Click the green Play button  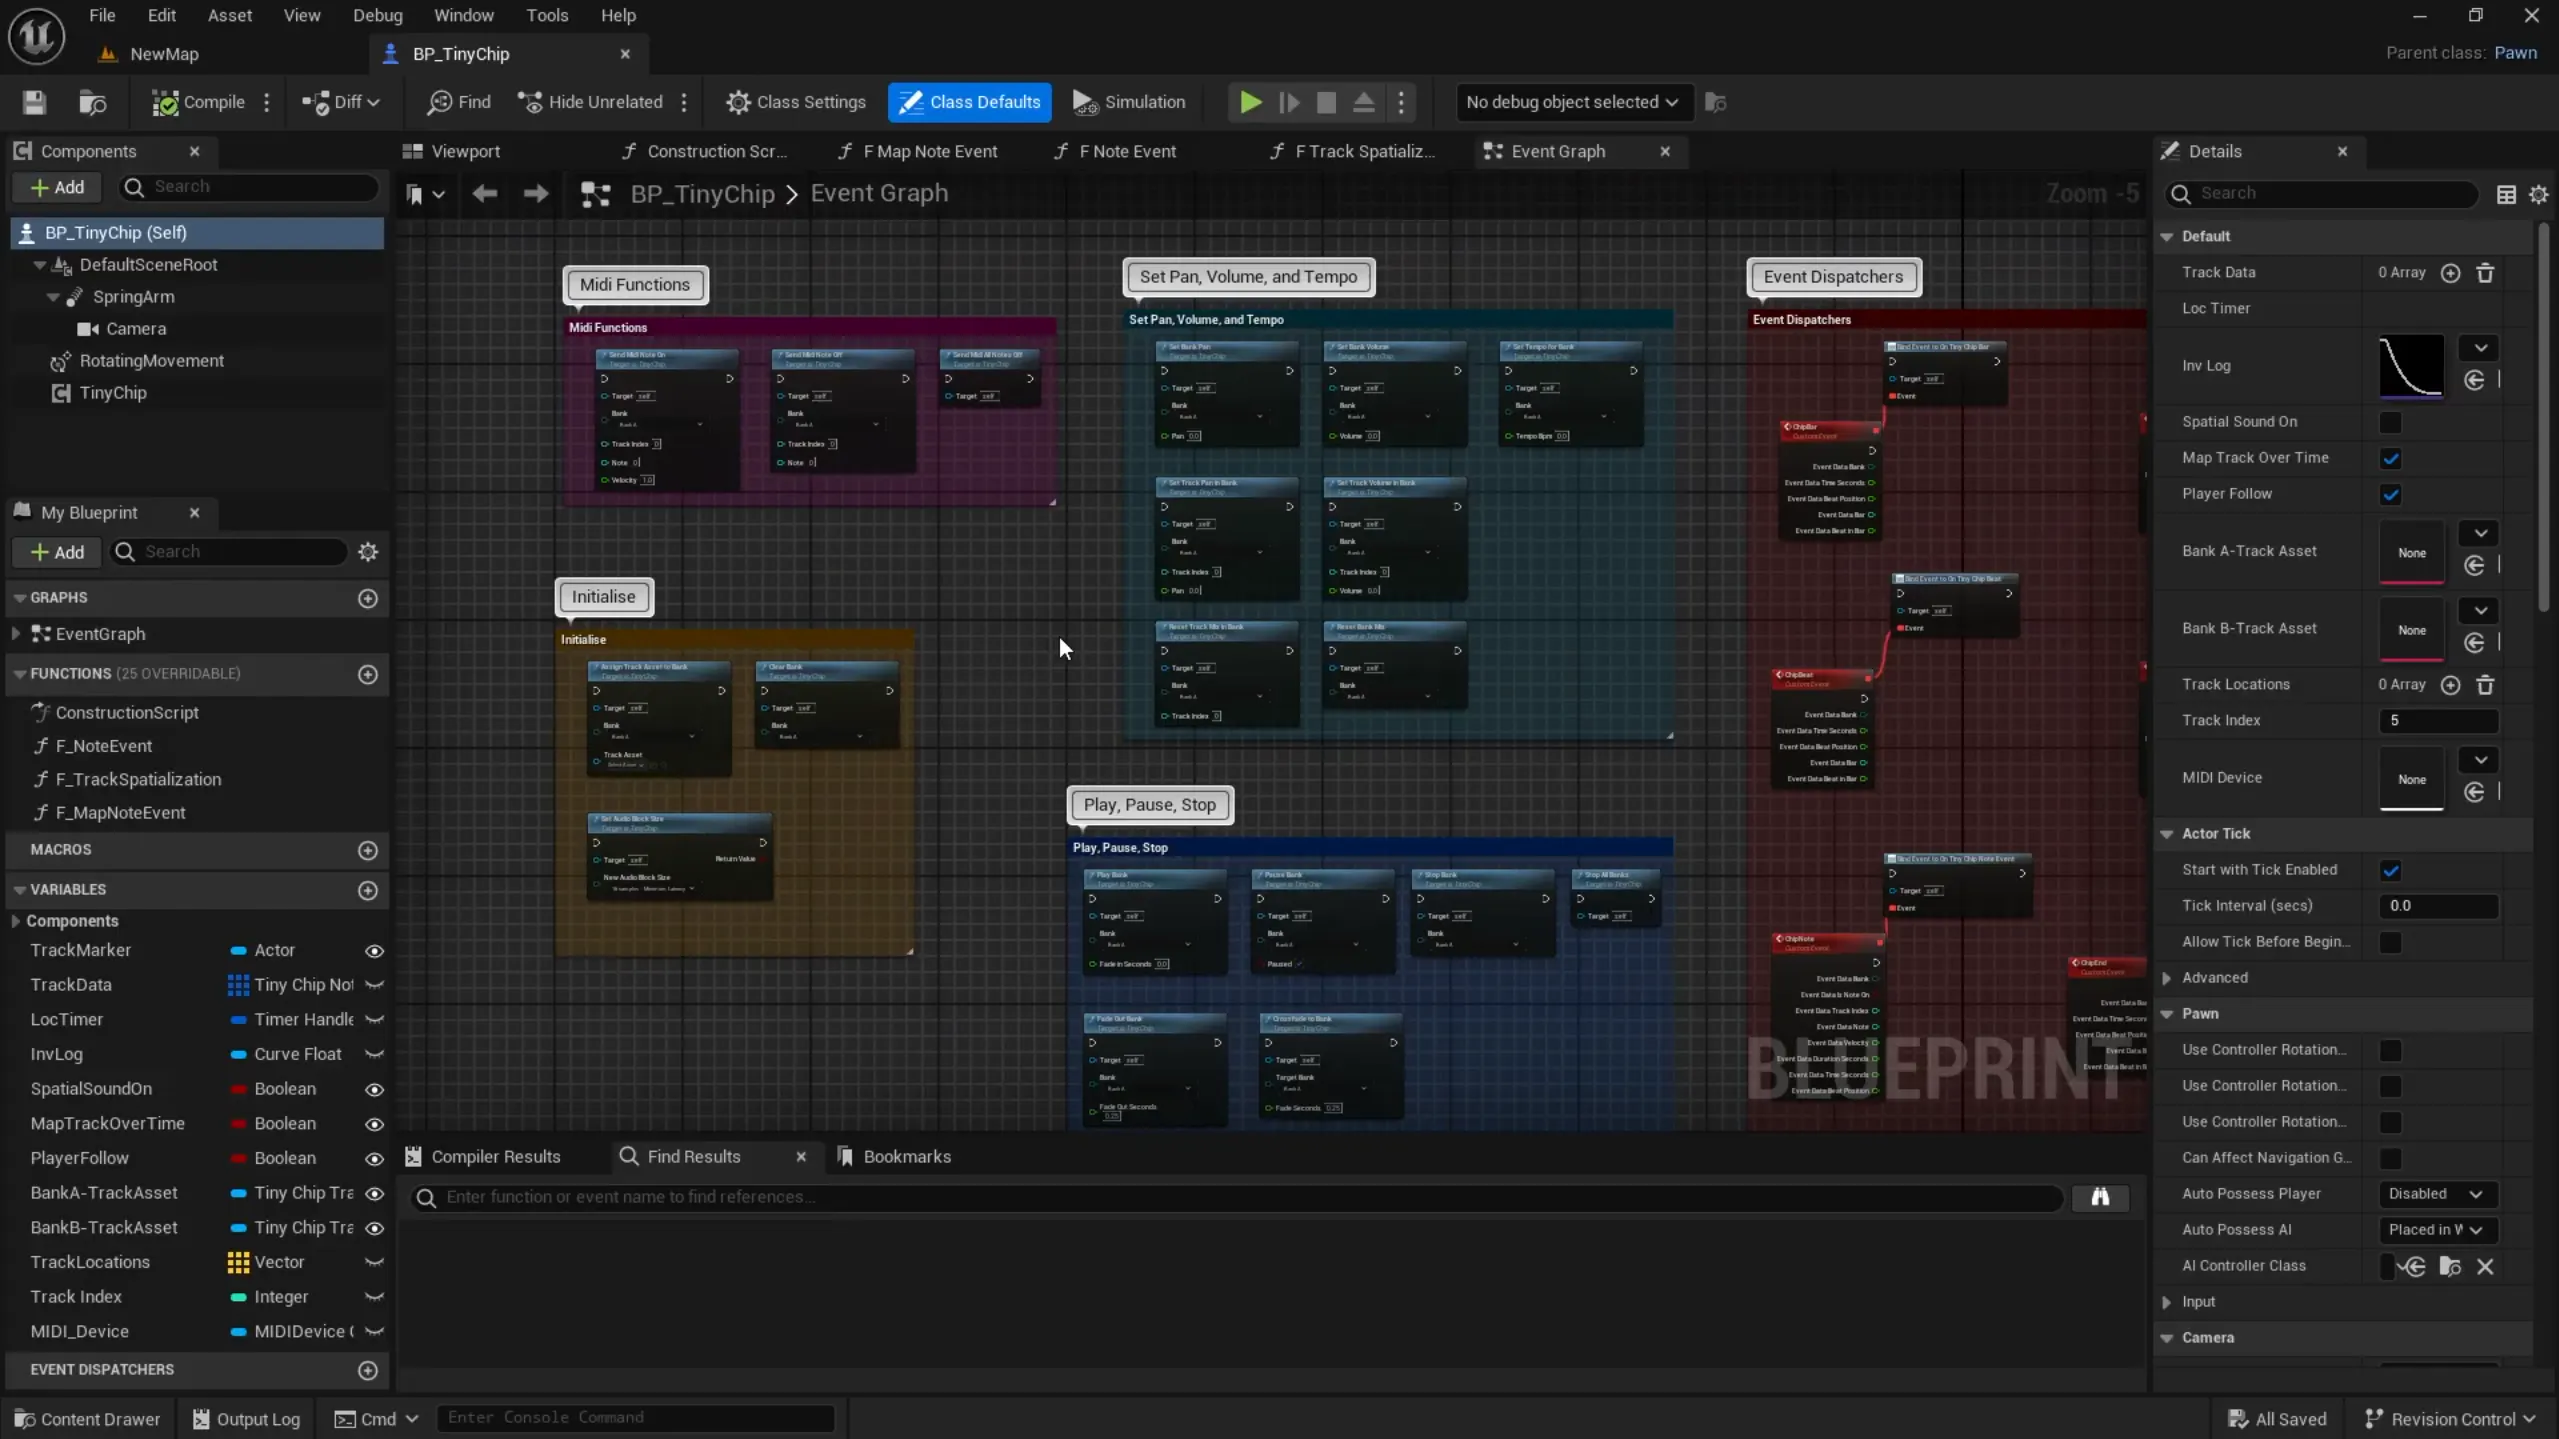point(1250,102)
